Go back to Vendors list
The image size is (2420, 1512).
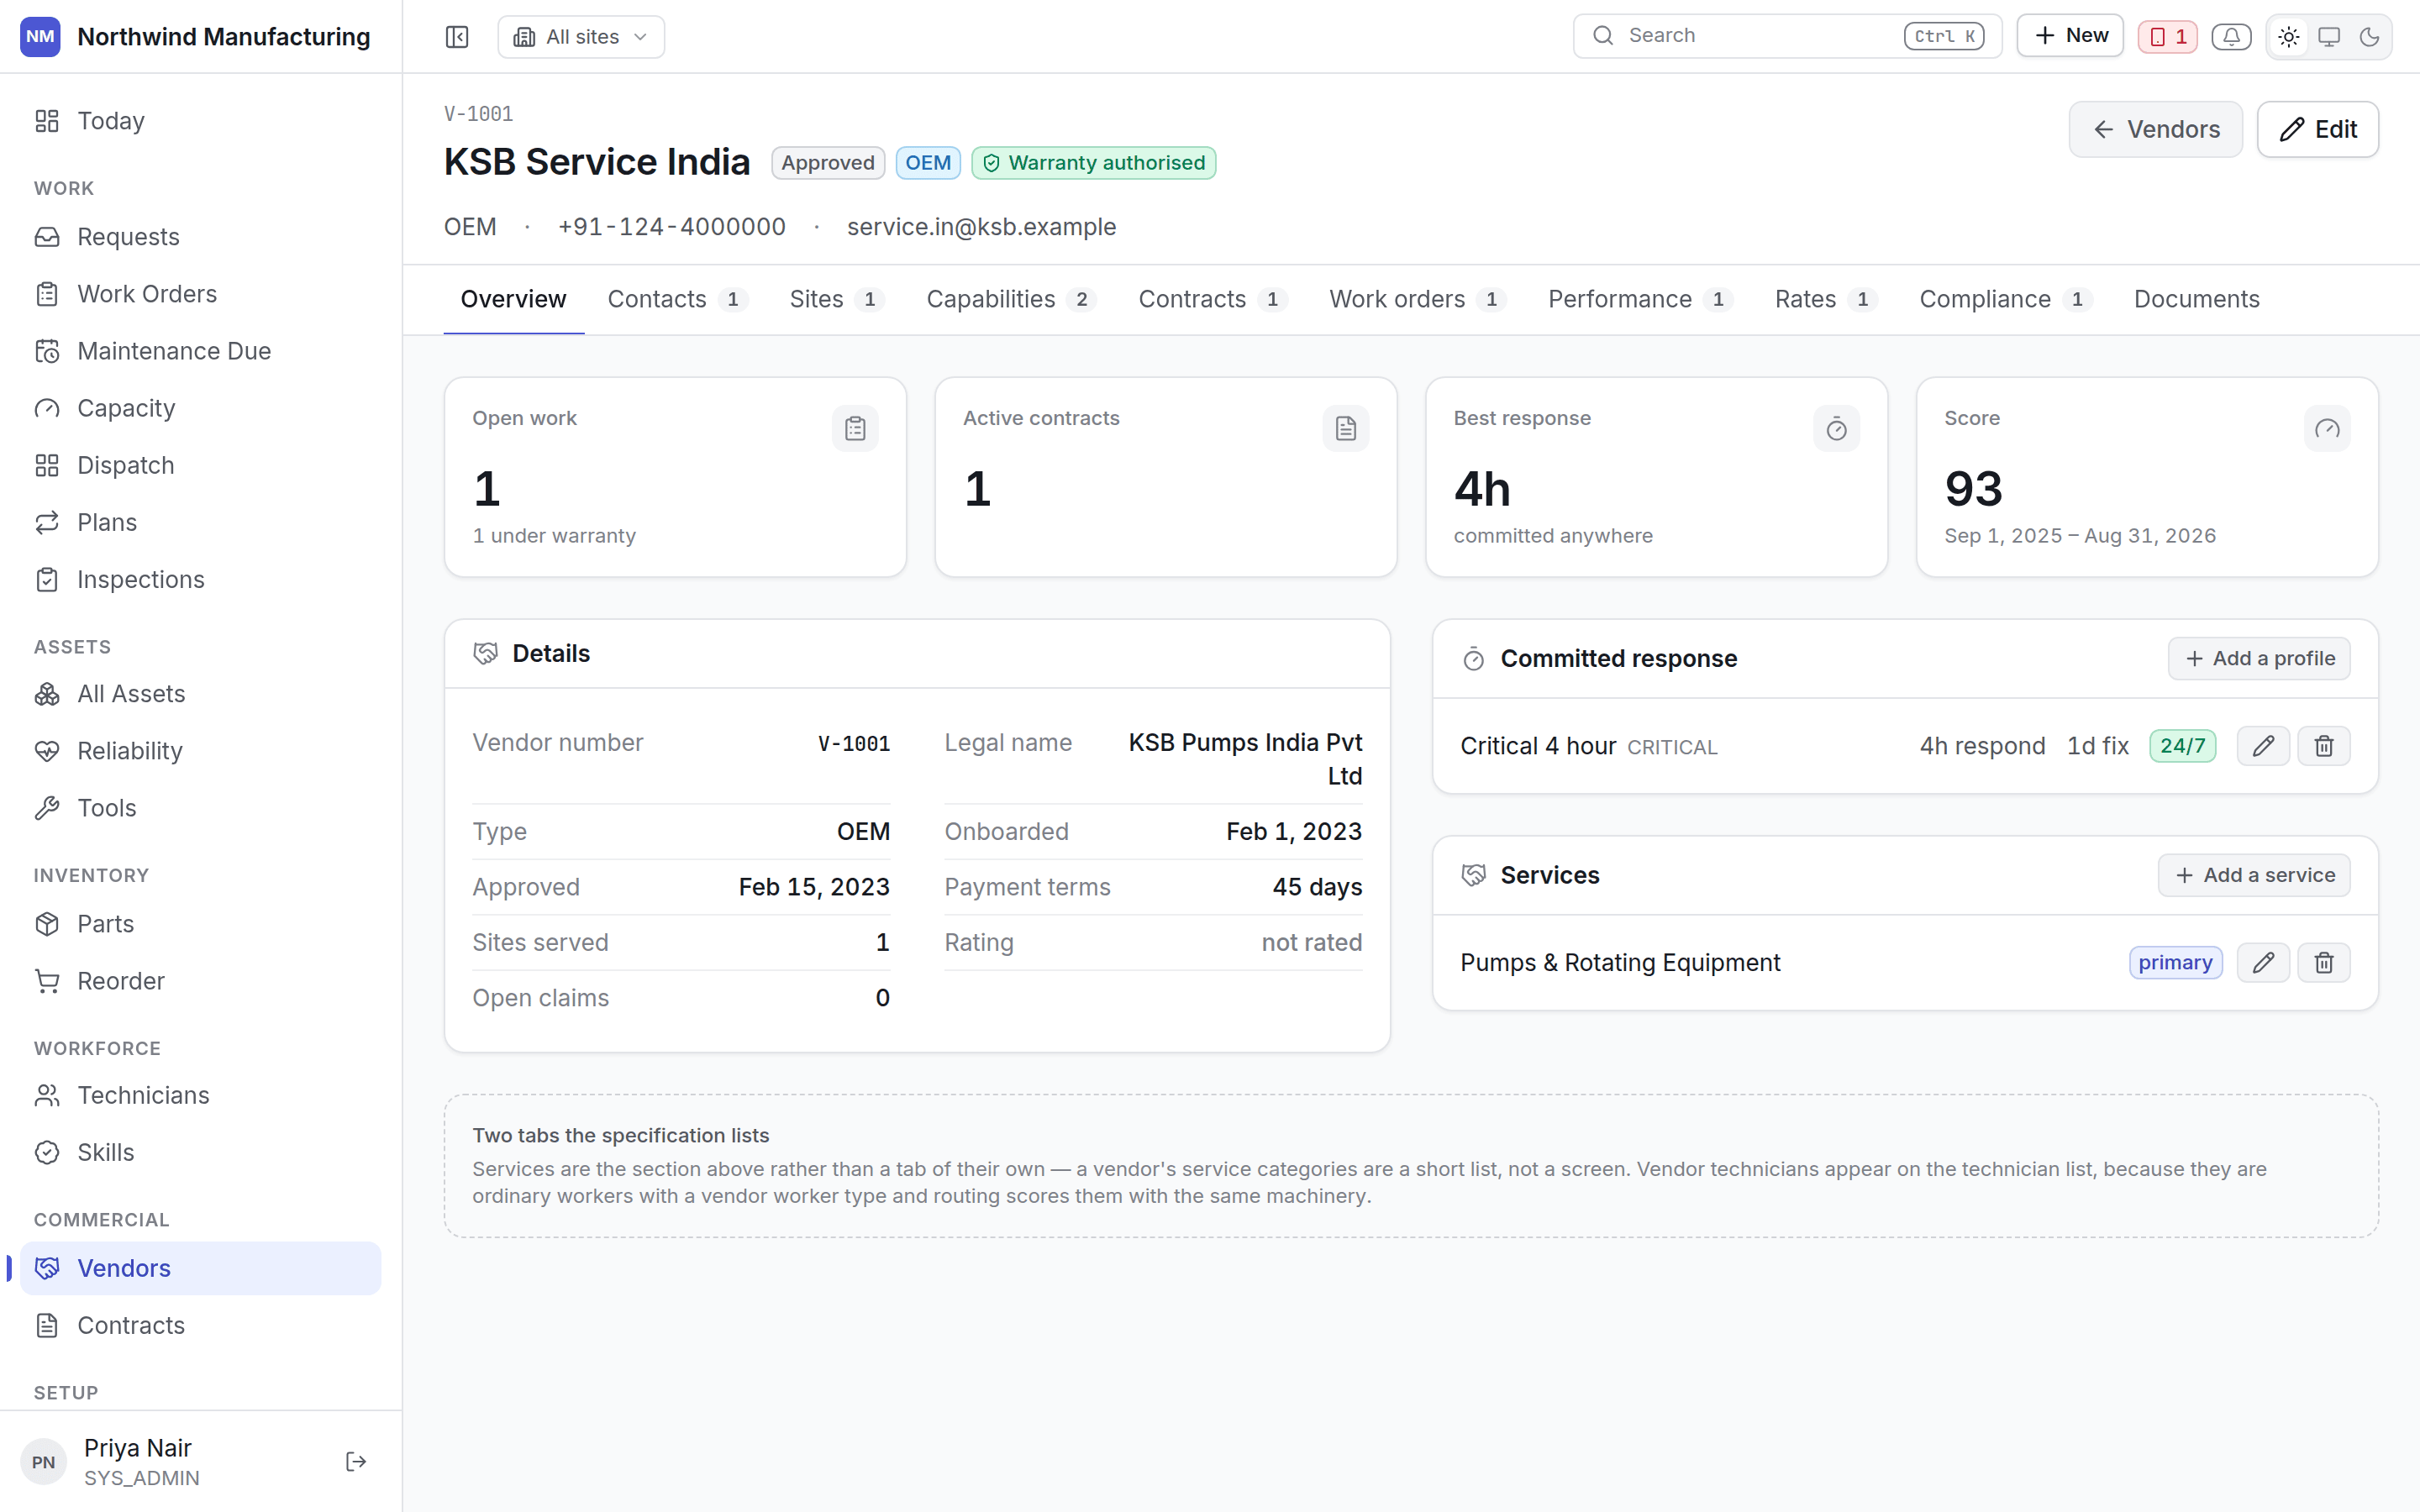click(x=2155, y=129)
